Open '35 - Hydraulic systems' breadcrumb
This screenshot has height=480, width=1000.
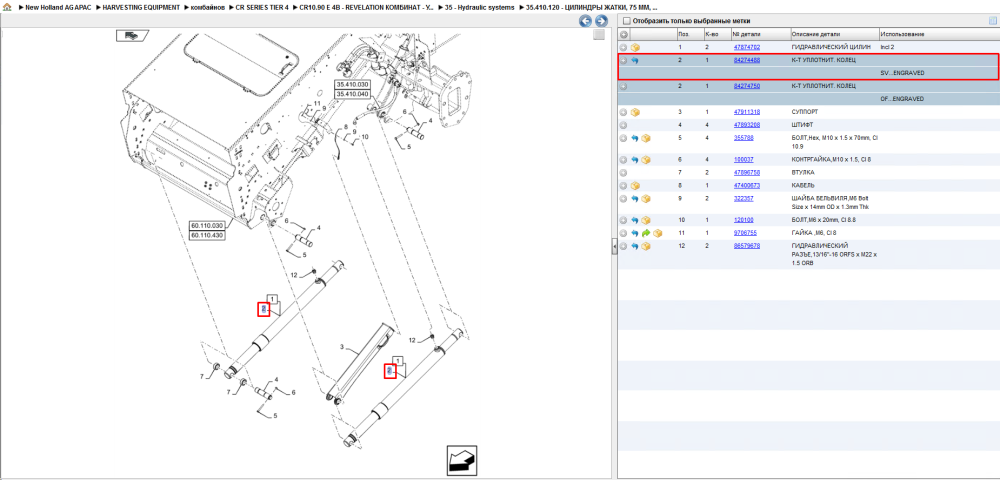[x=479, y=7]
